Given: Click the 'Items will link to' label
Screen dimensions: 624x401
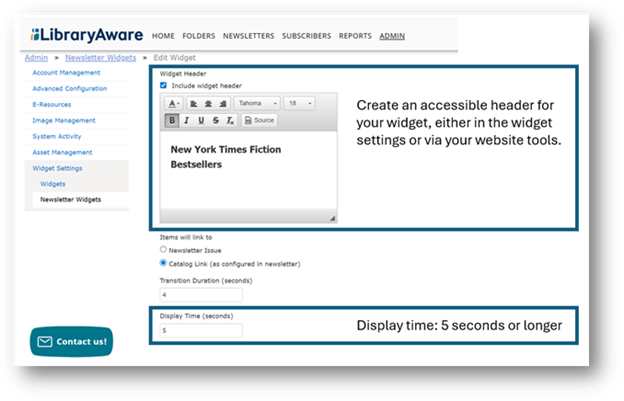Looking at the screenshot, I should pos(186,237).
